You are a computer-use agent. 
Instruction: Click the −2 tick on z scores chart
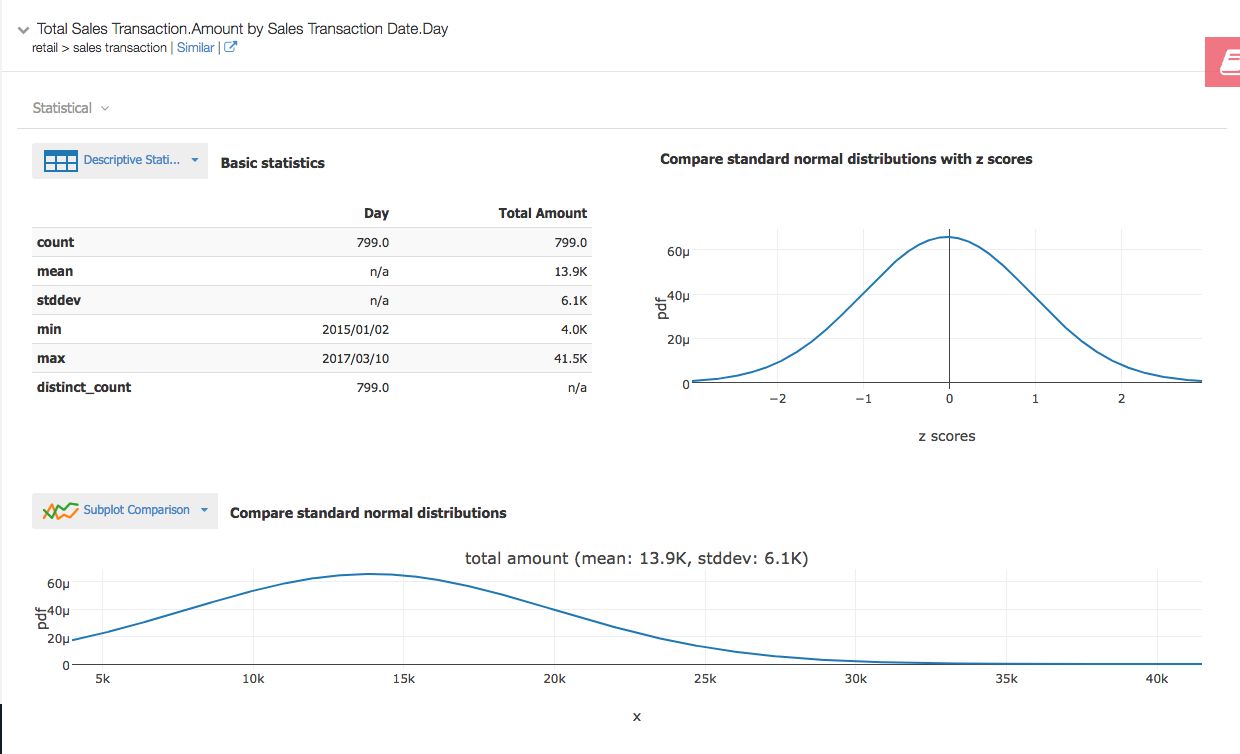pos(777,399)
